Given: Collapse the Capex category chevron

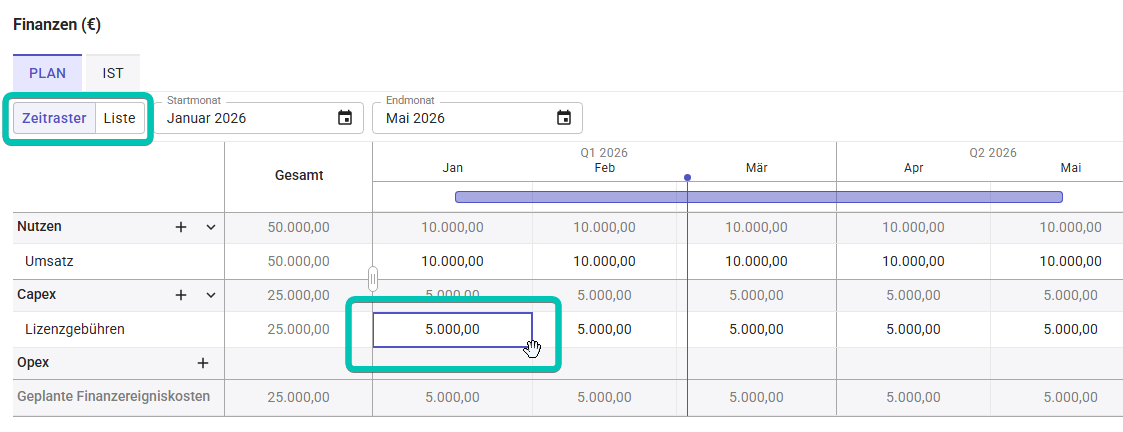Looking at the screenshot, I should pyautogui.click(x=211, y=295).
